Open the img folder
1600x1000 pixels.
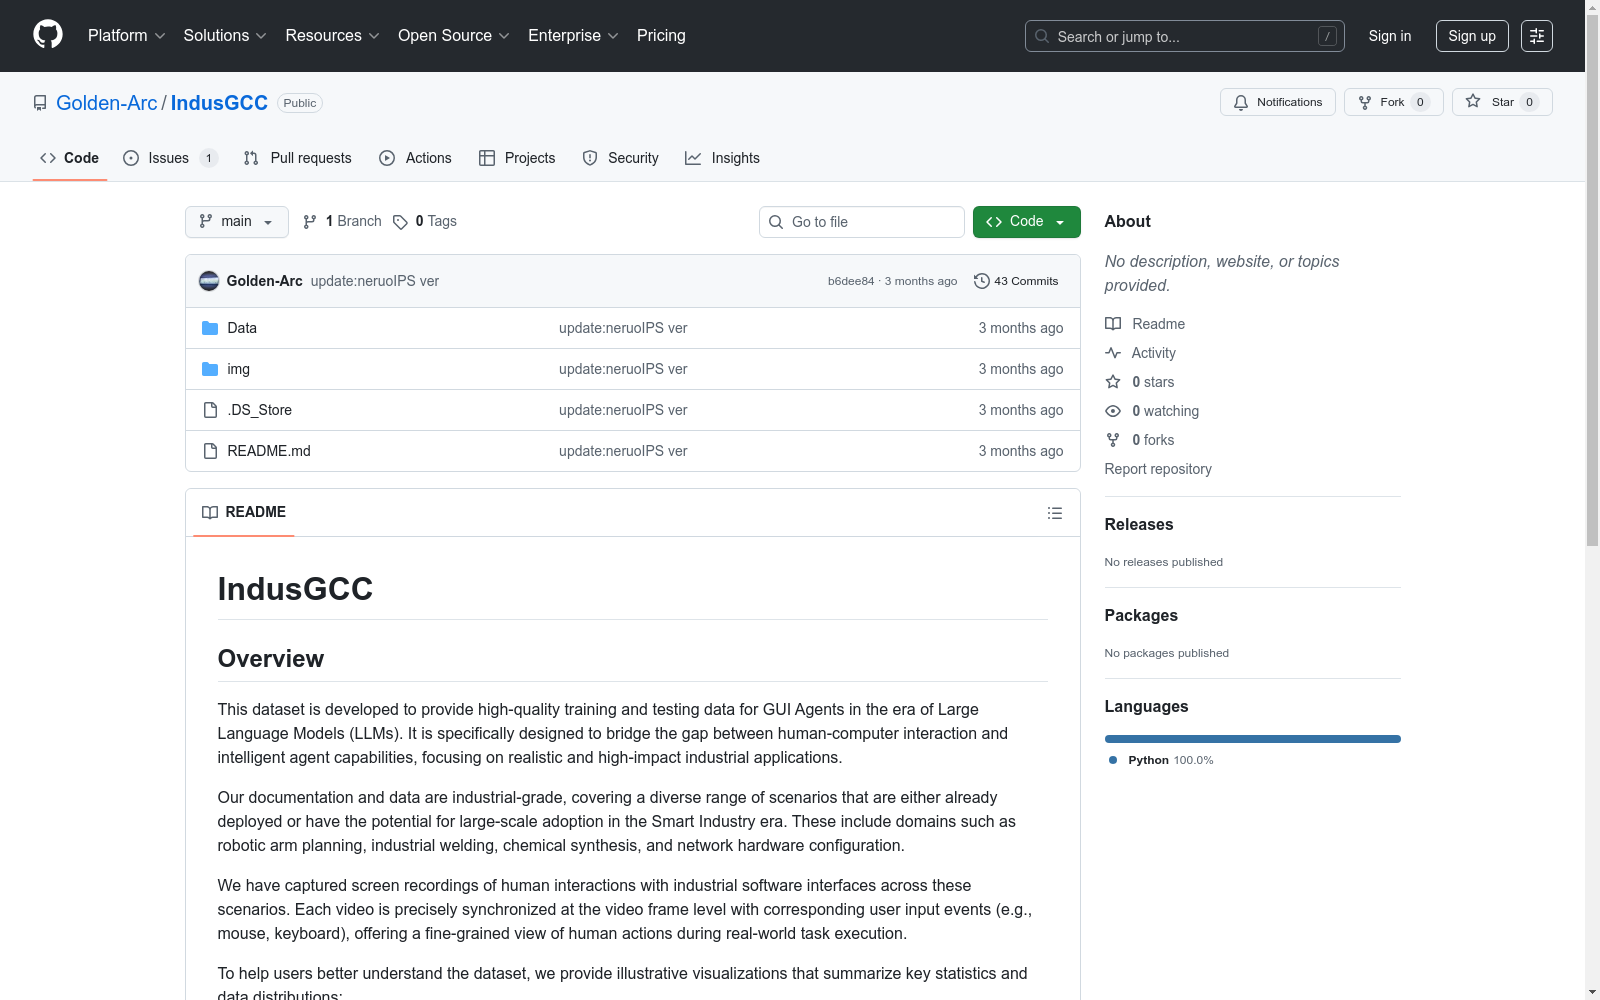click(x=239, y=369)
